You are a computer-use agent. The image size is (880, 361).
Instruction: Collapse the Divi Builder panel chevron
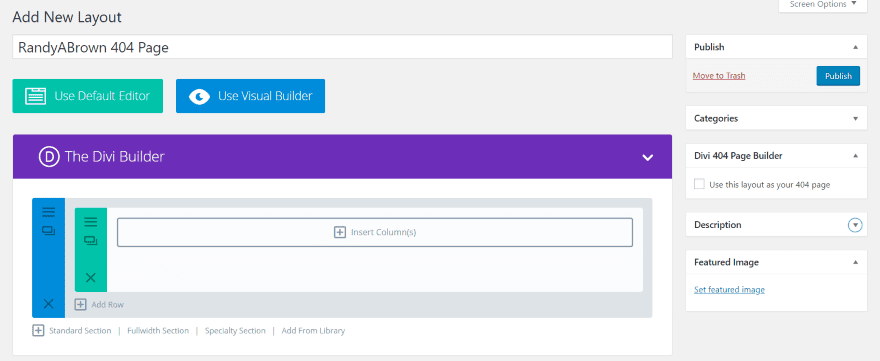coord(648,157)
